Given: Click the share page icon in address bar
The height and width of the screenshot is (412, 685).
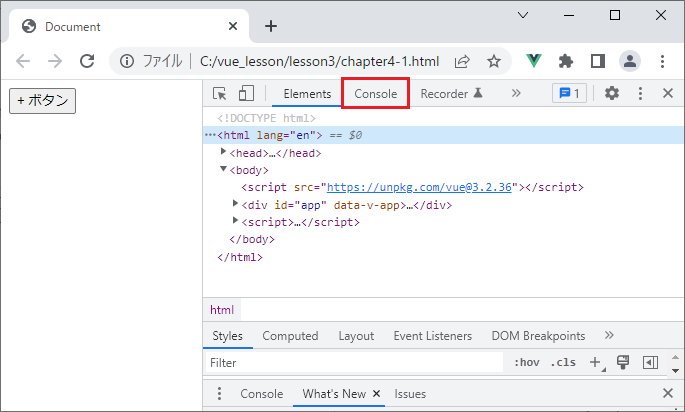Looking at the screenshot, I should click(x=462, y=61).
